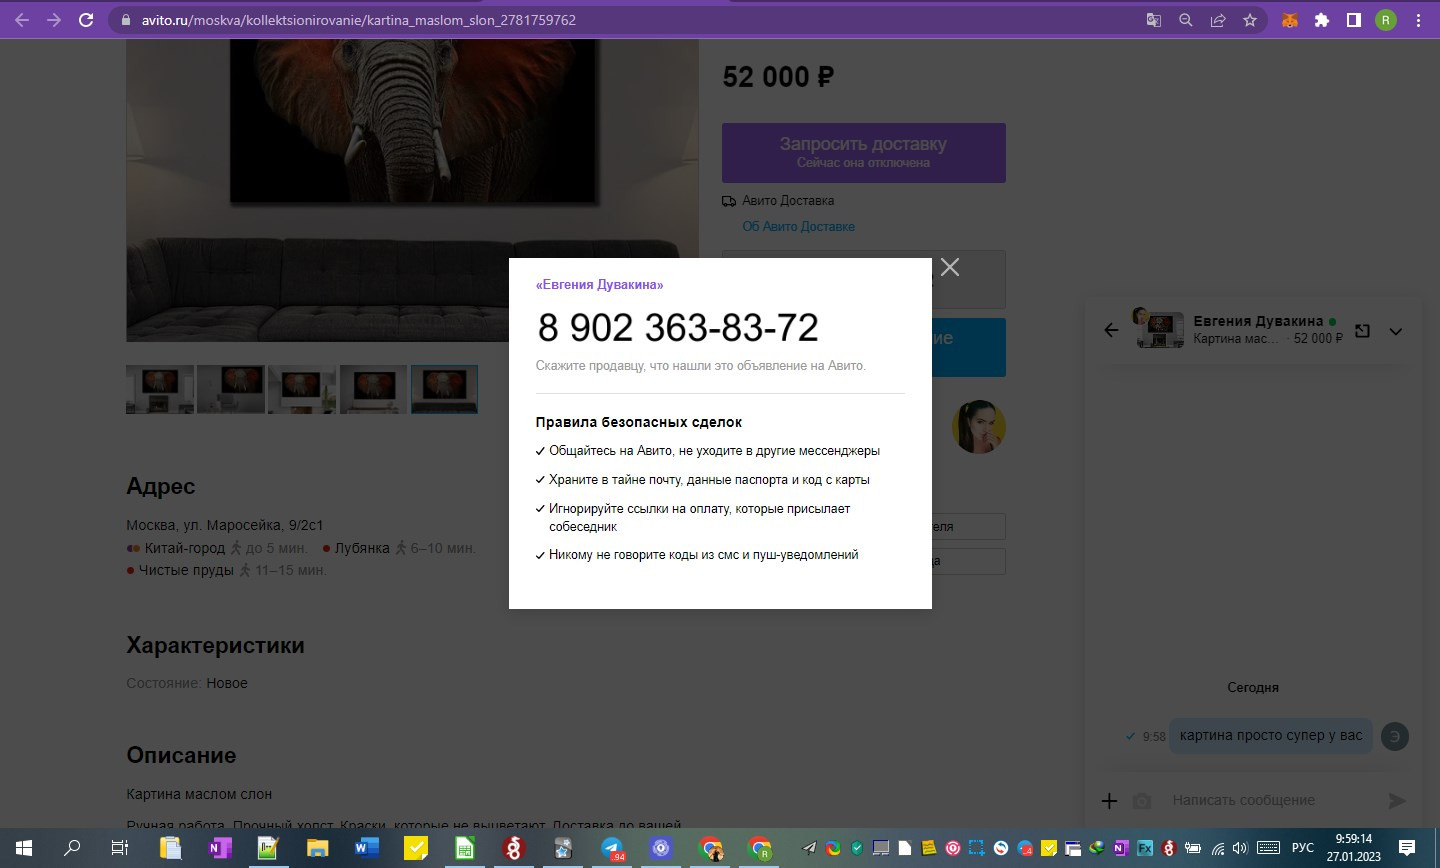This screenshot has height=868, width=1440.
Task: Go forward in the browser
Action: [x=54, y=20]
